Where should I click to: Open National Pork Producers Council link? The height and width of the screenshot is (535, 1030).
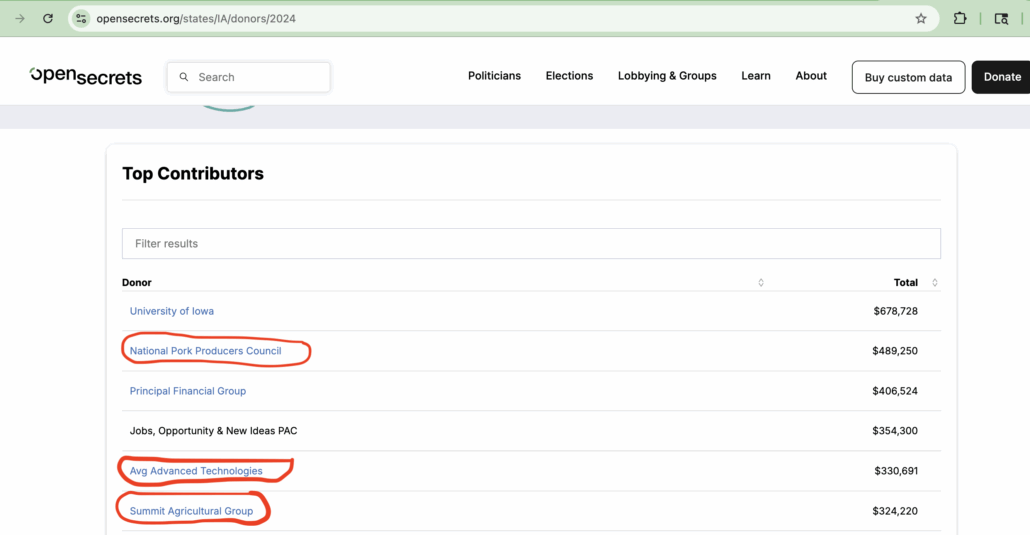pyautogui.click(x=206, y=351)
